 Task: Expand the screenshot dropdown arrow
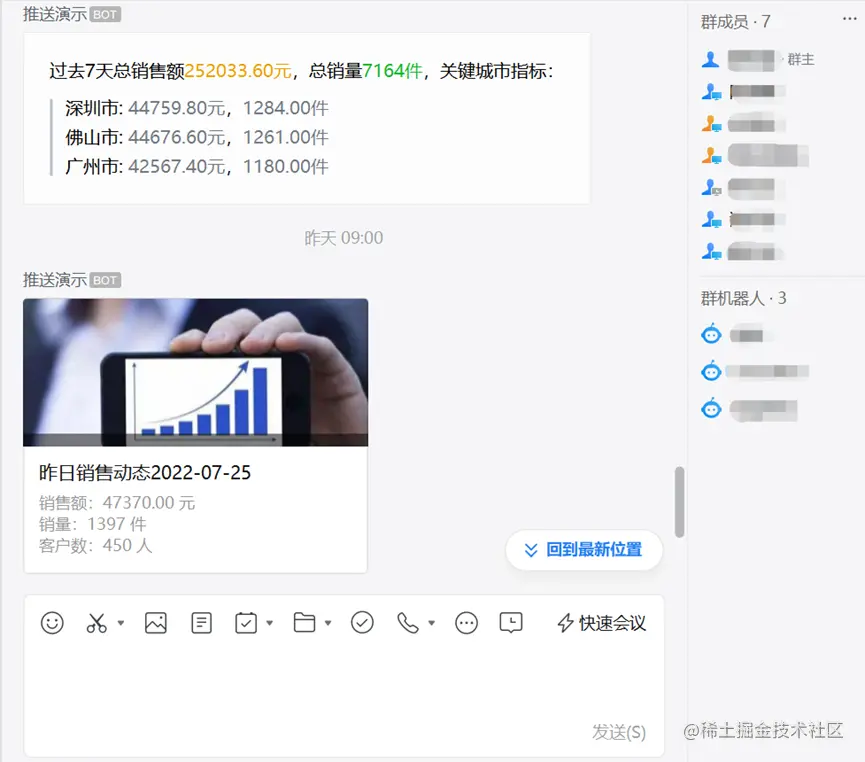[x=121, y=623]
